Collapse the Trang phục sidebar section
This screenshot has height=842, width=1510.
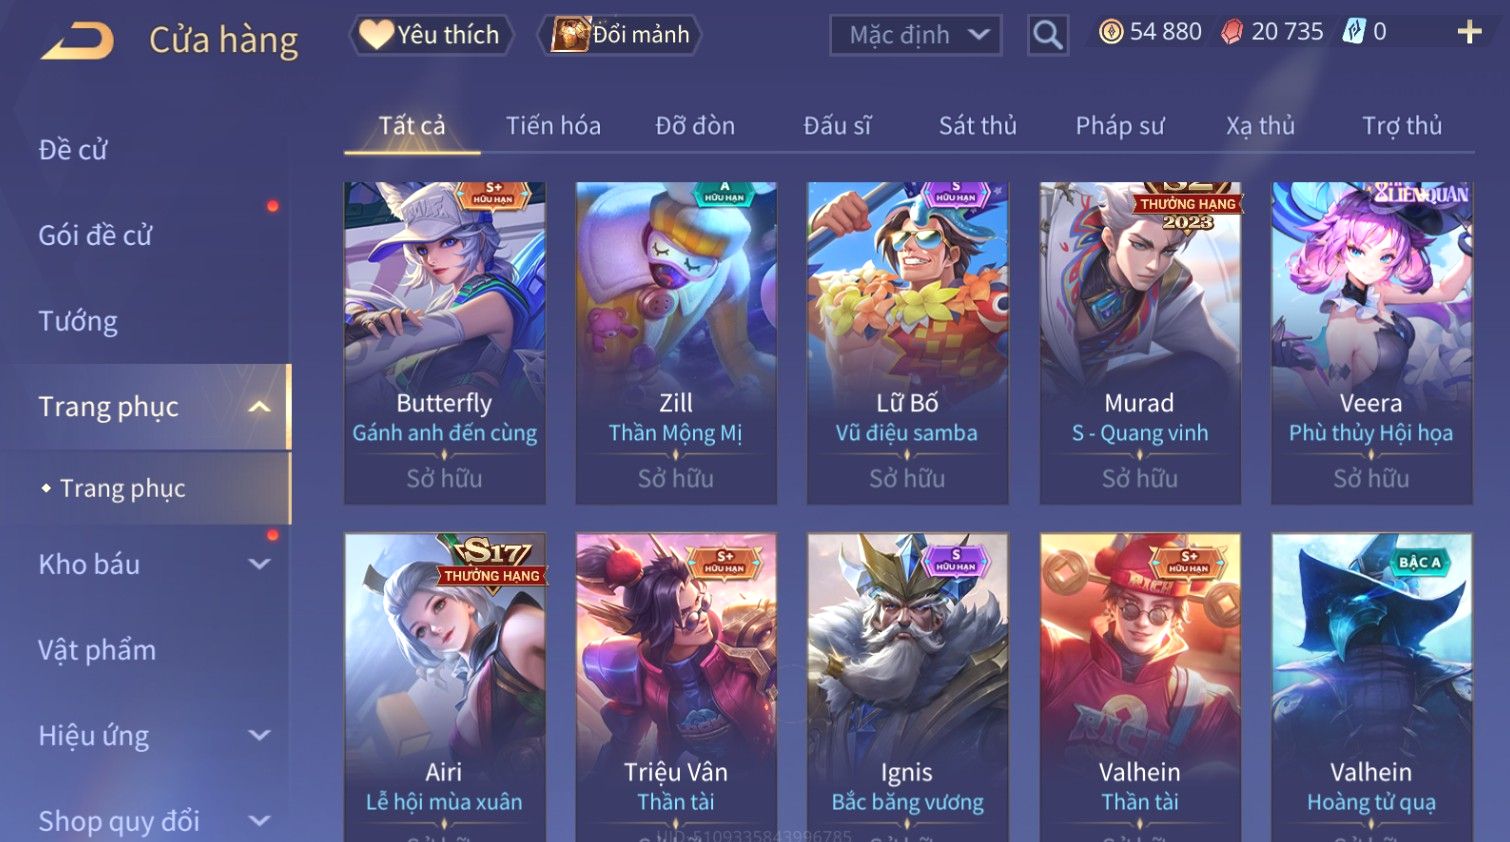click(259, 407)
